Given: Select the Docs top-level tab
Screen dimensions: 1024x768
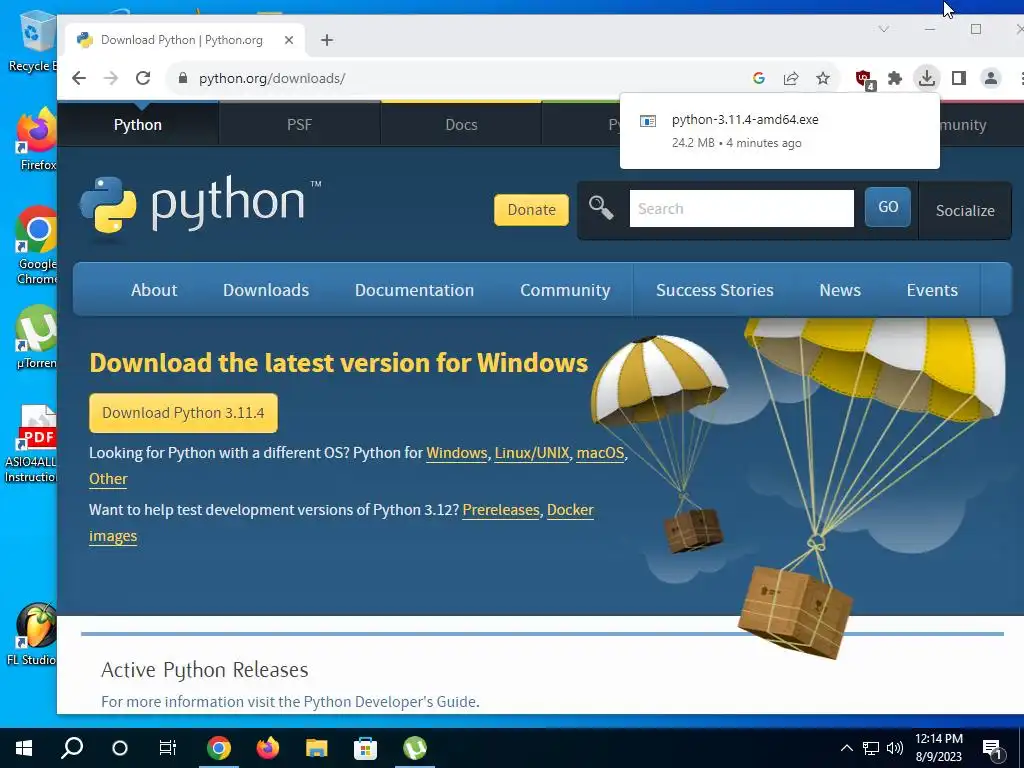Looking at the screenshot, I should click(x=461, y=125).
